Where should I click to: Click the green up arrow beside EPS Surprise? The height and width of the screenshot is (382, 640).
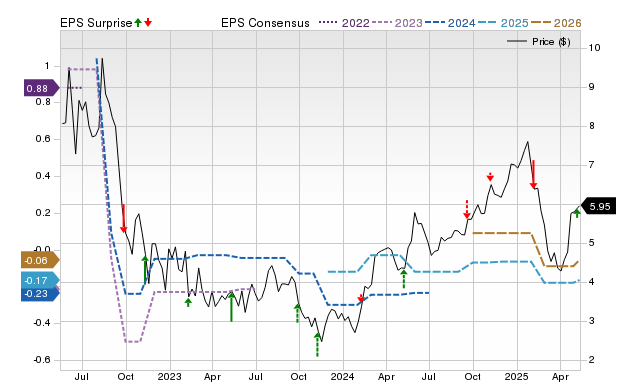138,23
